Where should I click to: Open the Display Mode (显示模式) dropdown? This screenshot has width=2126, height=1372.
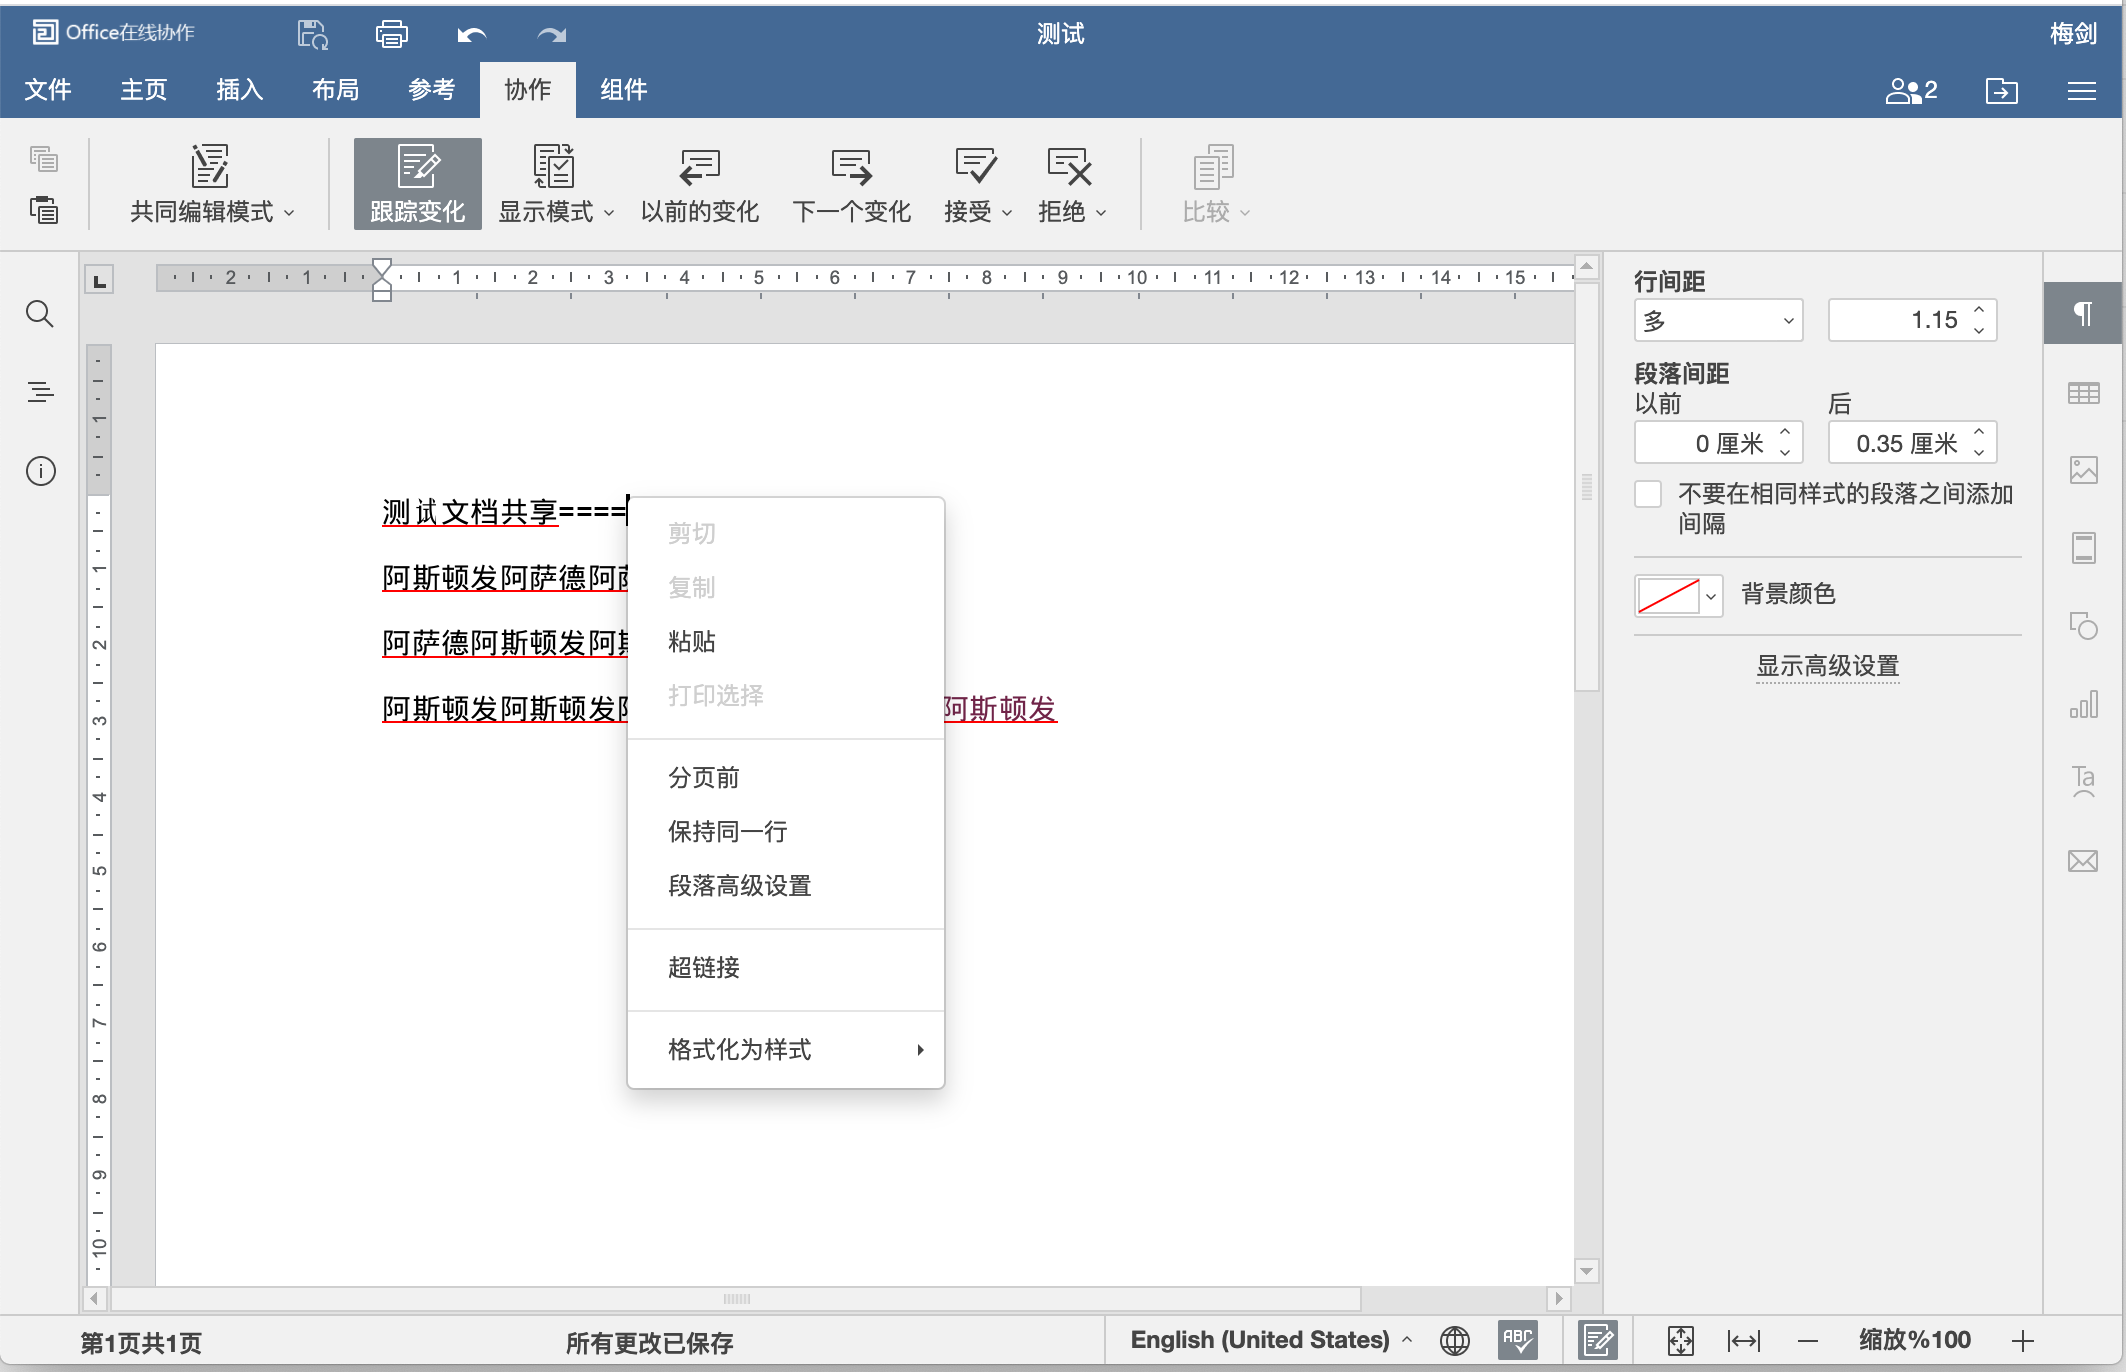pyautogui.click(x=556, y=211)
